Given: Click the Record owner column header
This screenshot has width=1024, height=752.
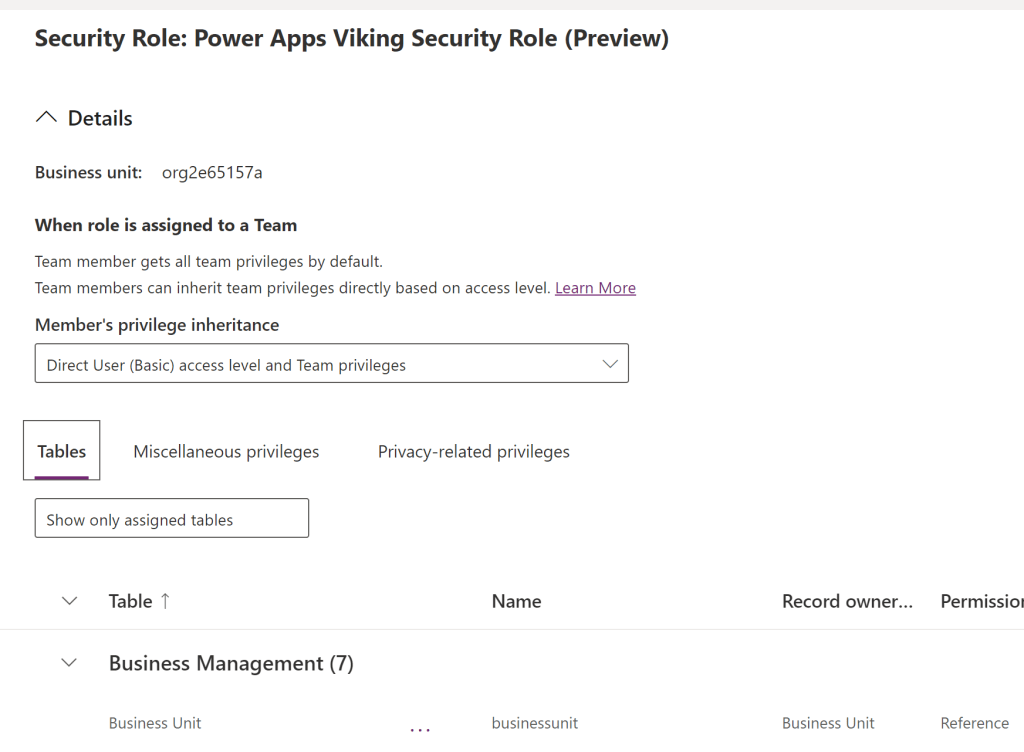Looking at the screenshot, I should pos(847,601).
